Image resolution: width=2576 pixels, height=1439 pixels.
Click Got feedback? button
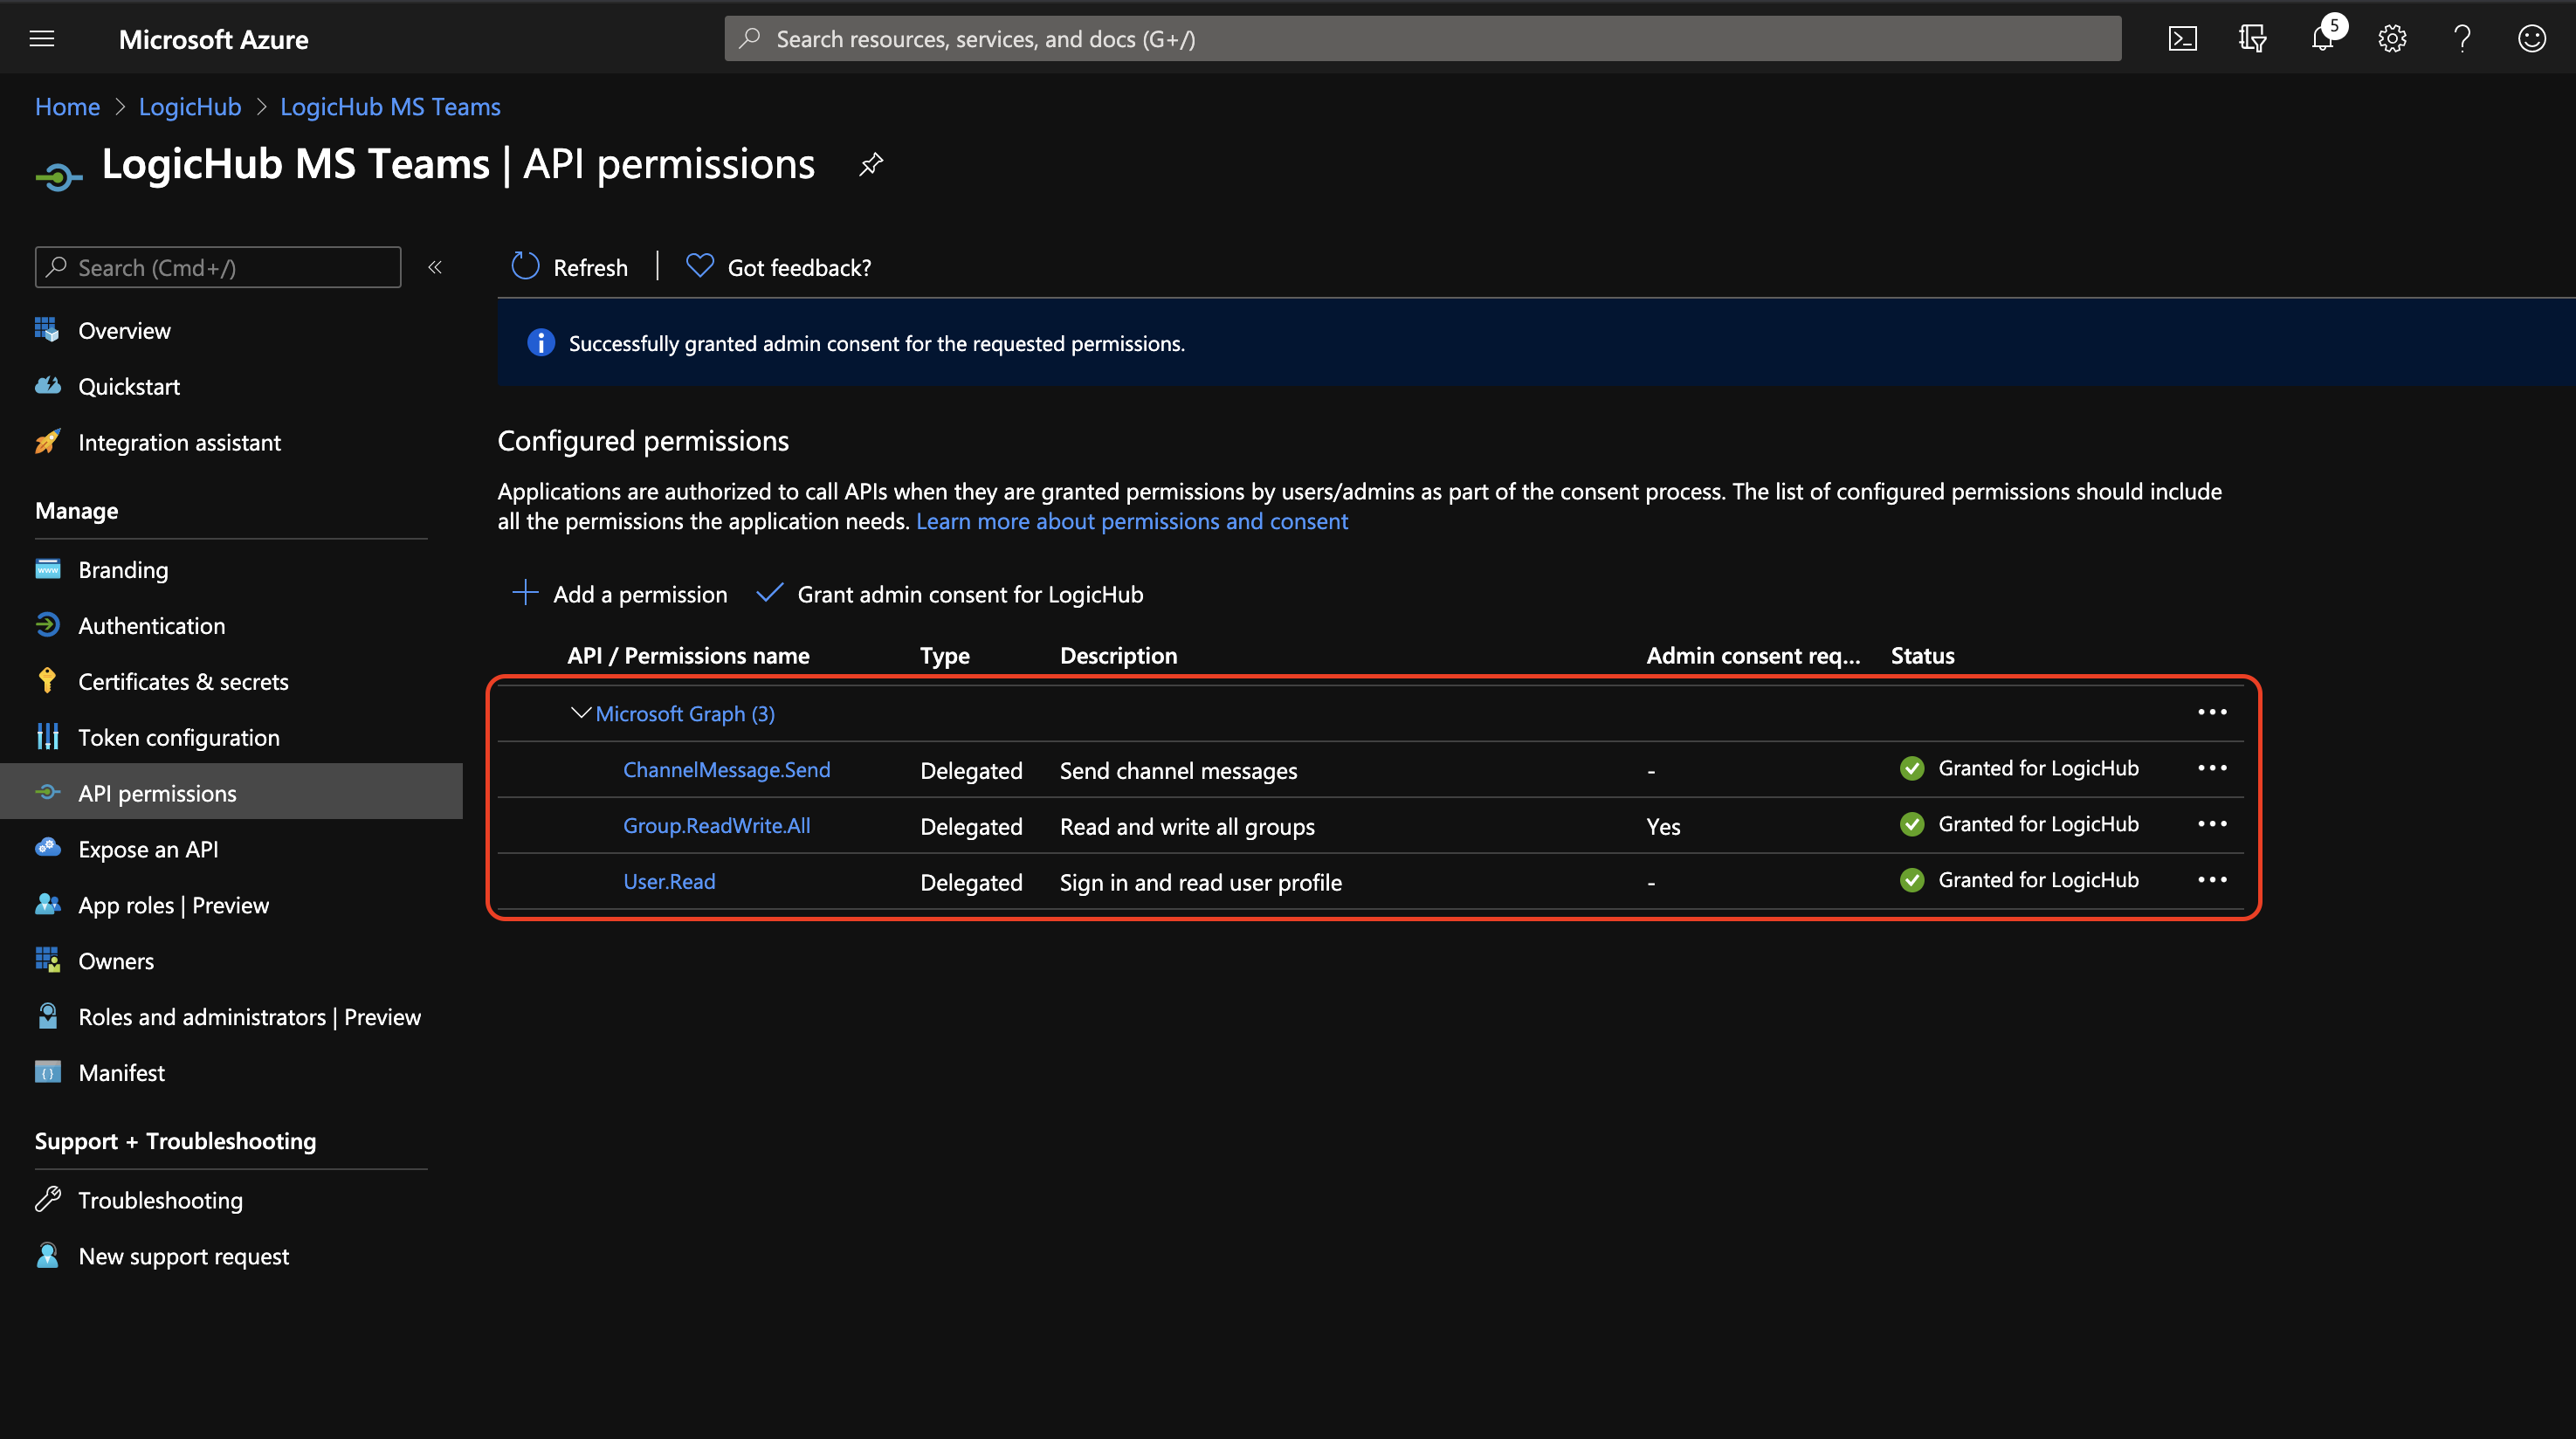point(778,267)
